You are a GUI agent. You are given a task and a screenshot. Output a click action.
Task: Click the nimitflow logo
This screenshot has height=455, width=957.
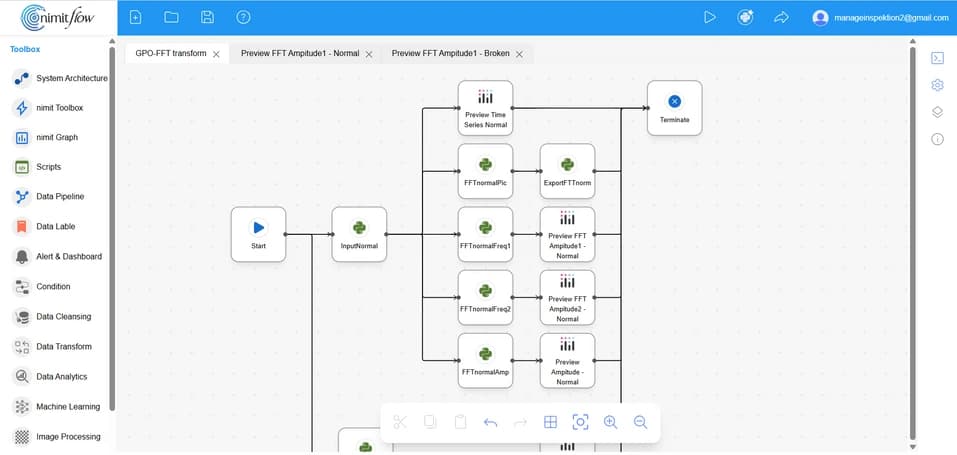tap(57, 18)
